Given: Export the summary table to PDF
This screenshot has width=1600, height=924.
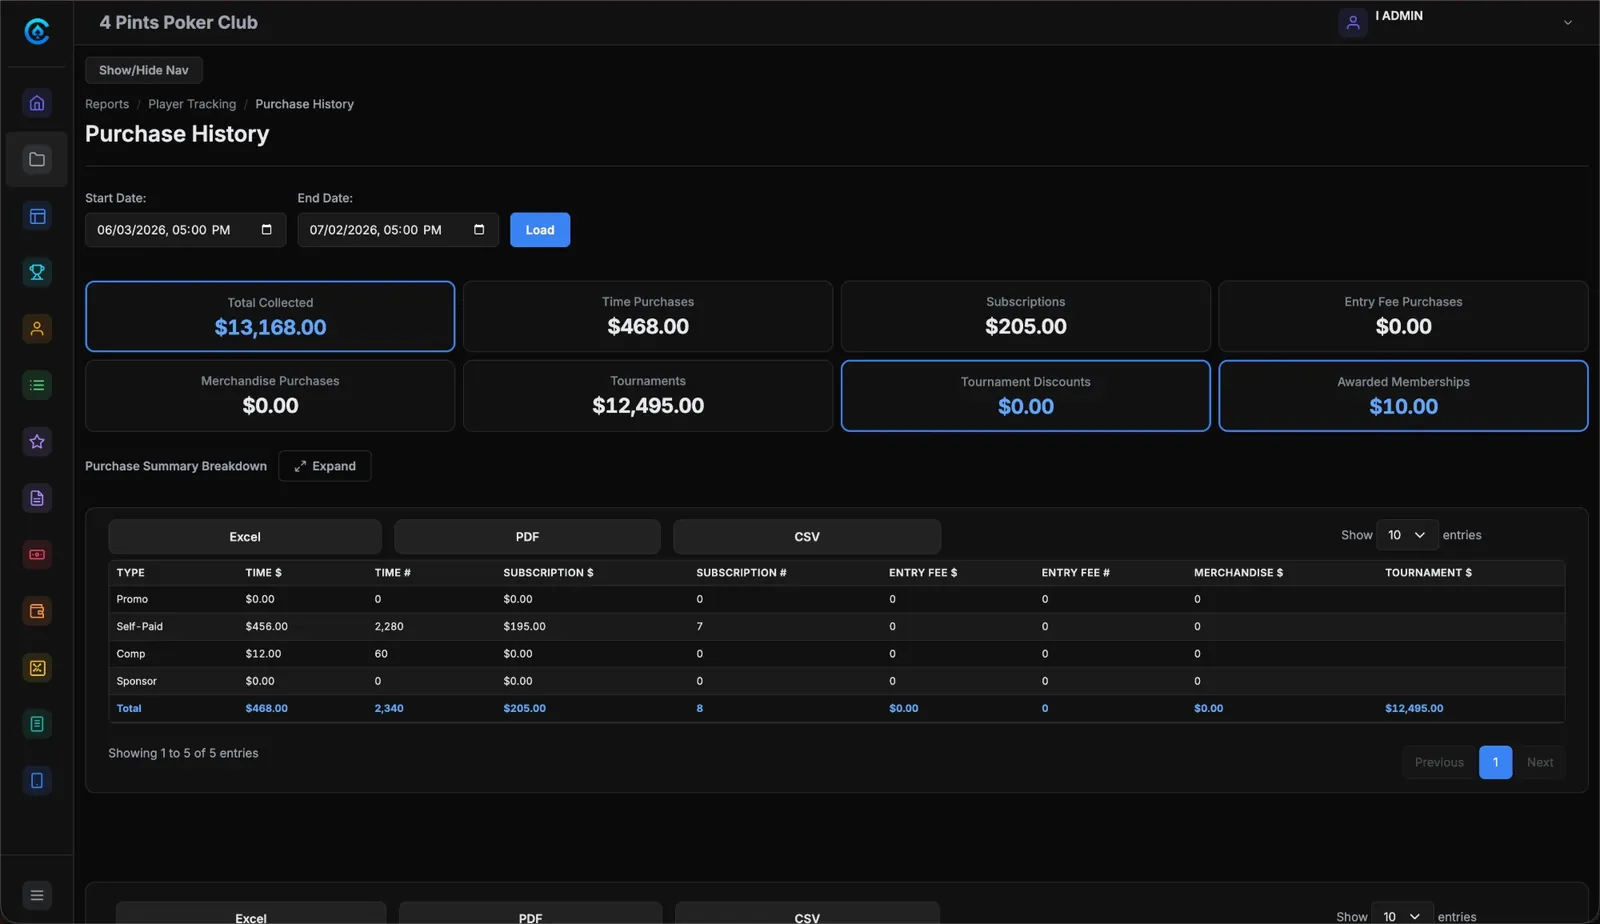Looking at the screenshot, I should click(x=527, y=537).
